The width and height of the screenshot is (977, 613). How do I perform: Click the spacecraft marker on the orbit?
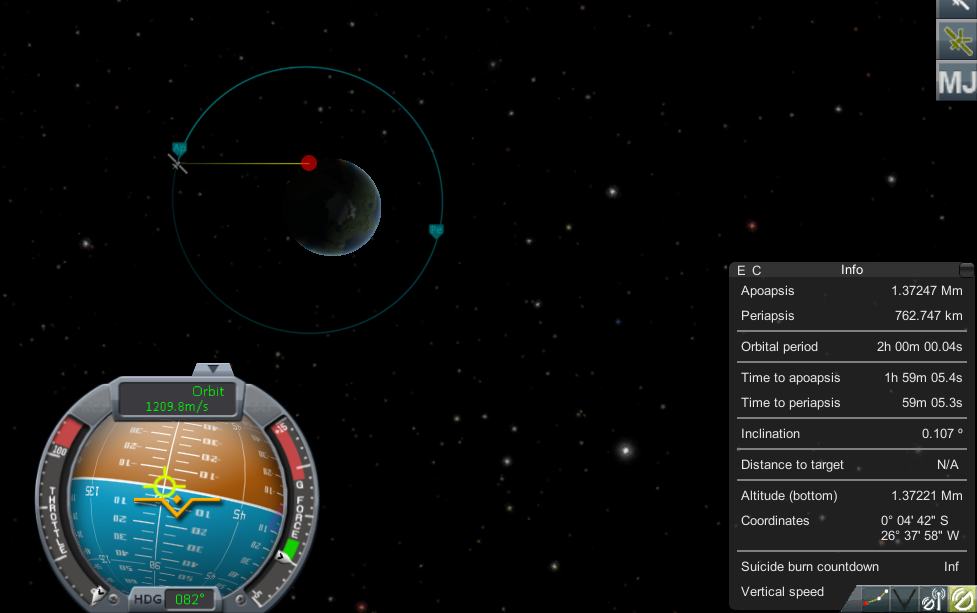pyautogui.click(x=178, y=162)
